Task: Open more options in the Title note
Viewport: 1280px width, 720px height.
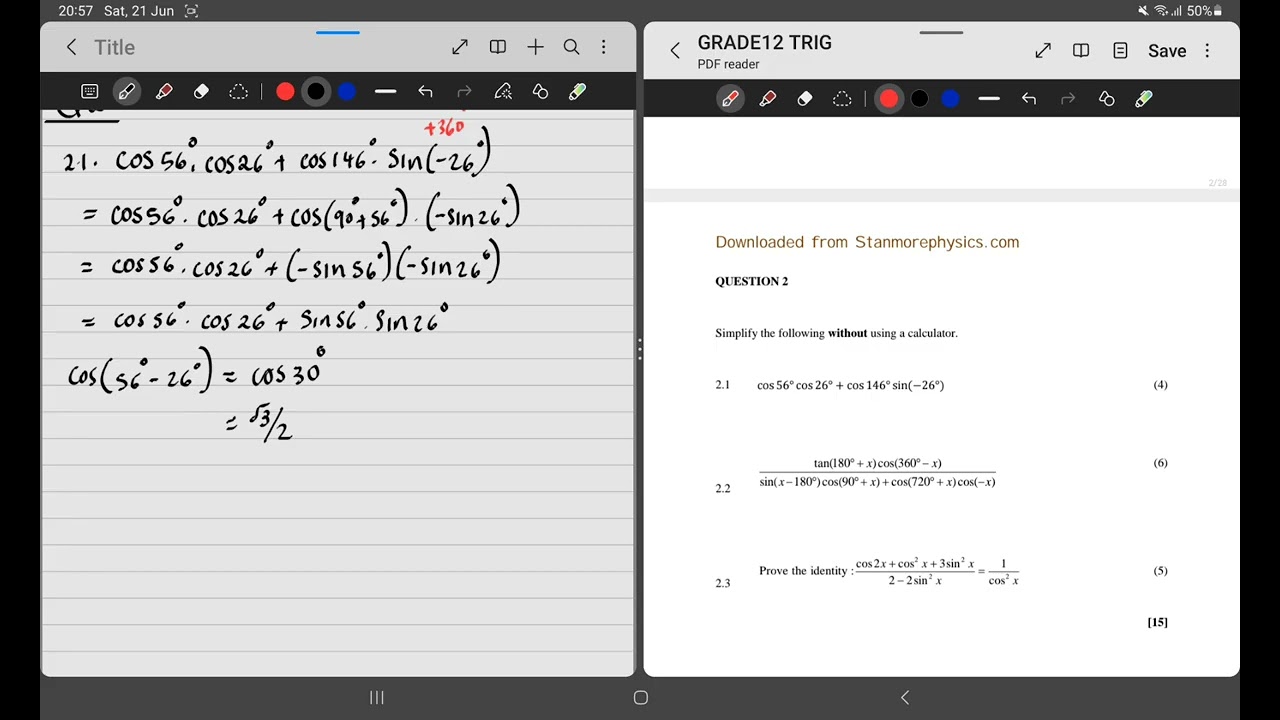Action: (x=603, y=47)
